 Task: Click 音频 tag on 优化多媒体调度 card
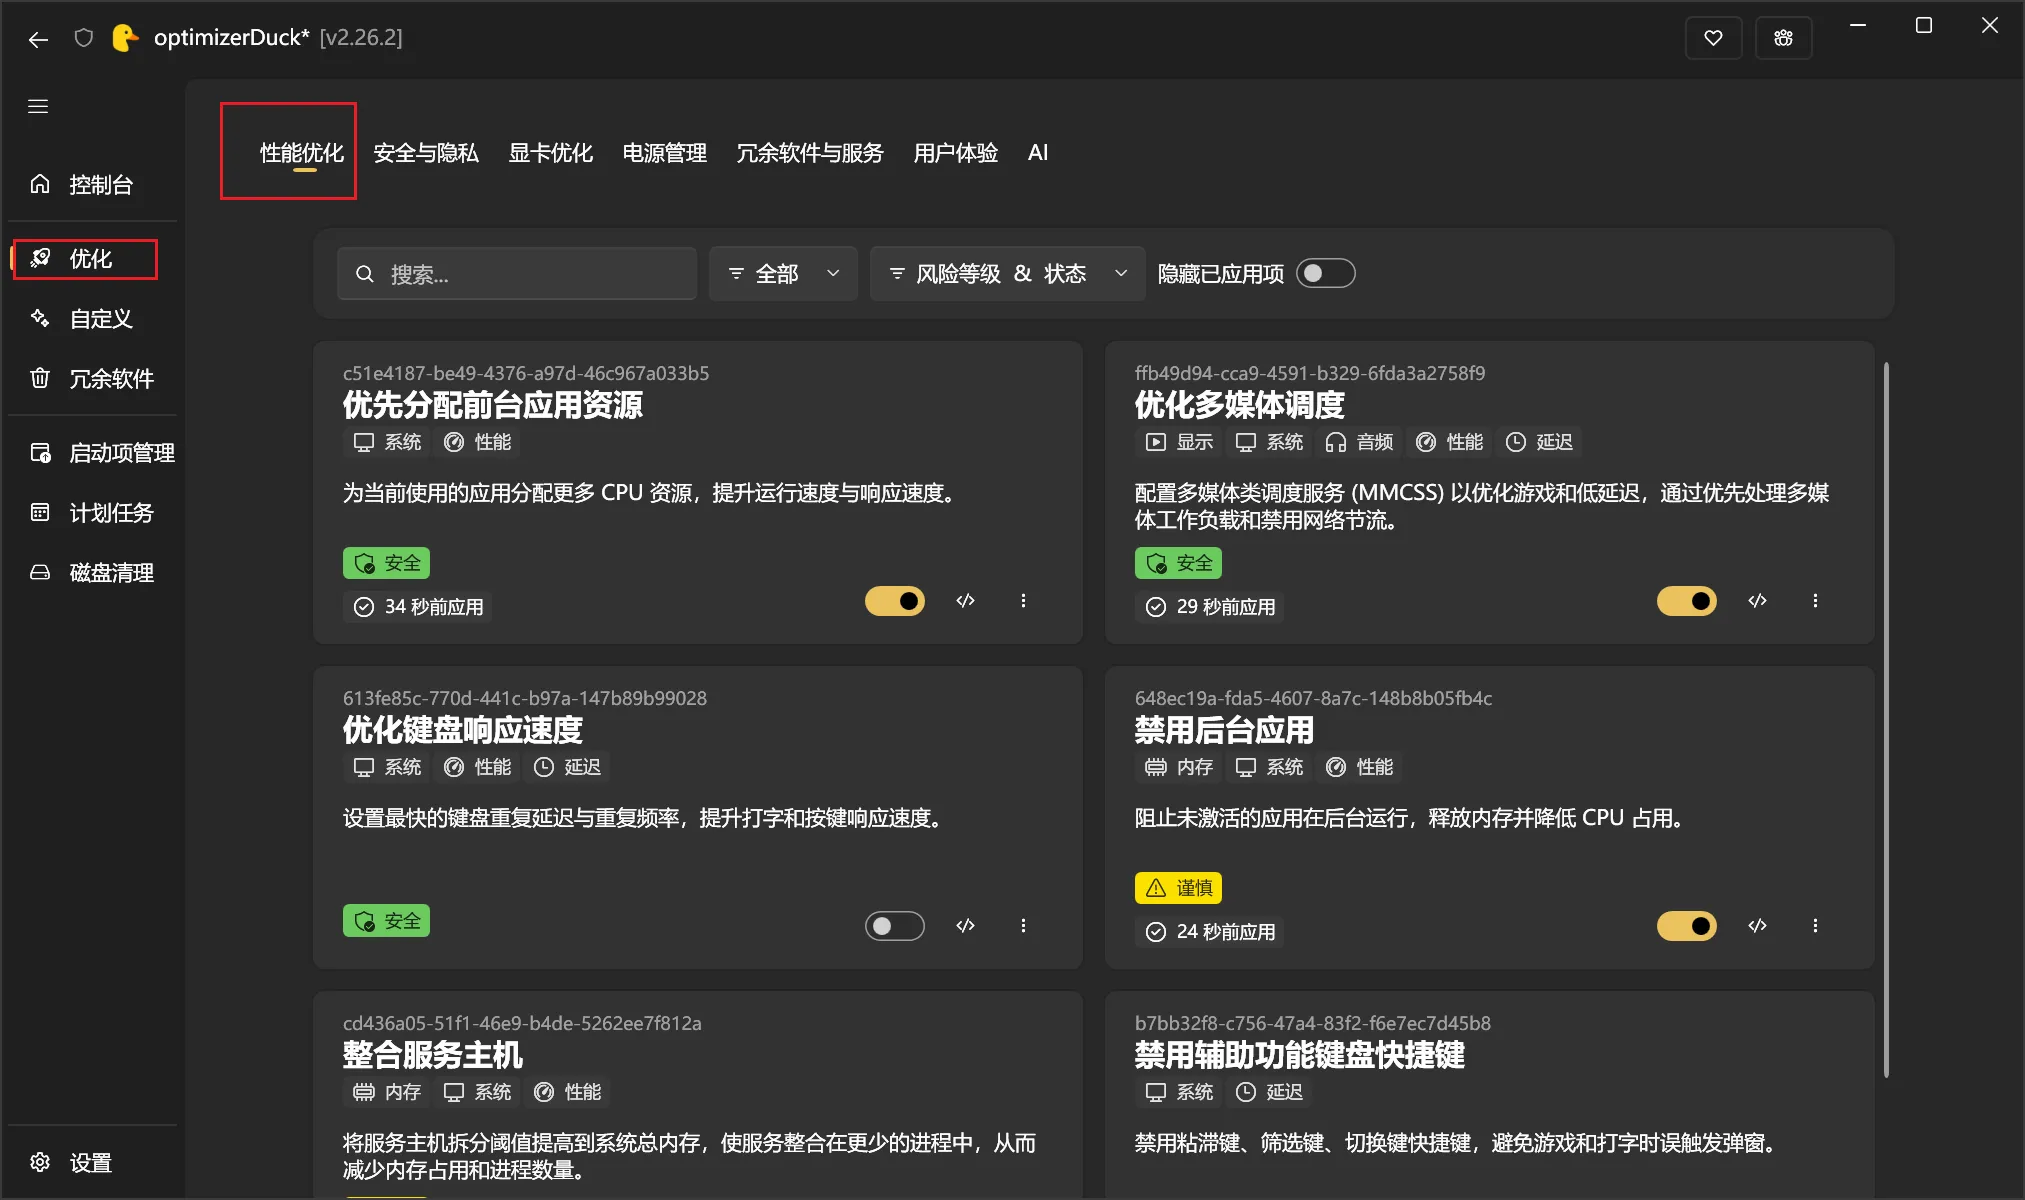1359,442
